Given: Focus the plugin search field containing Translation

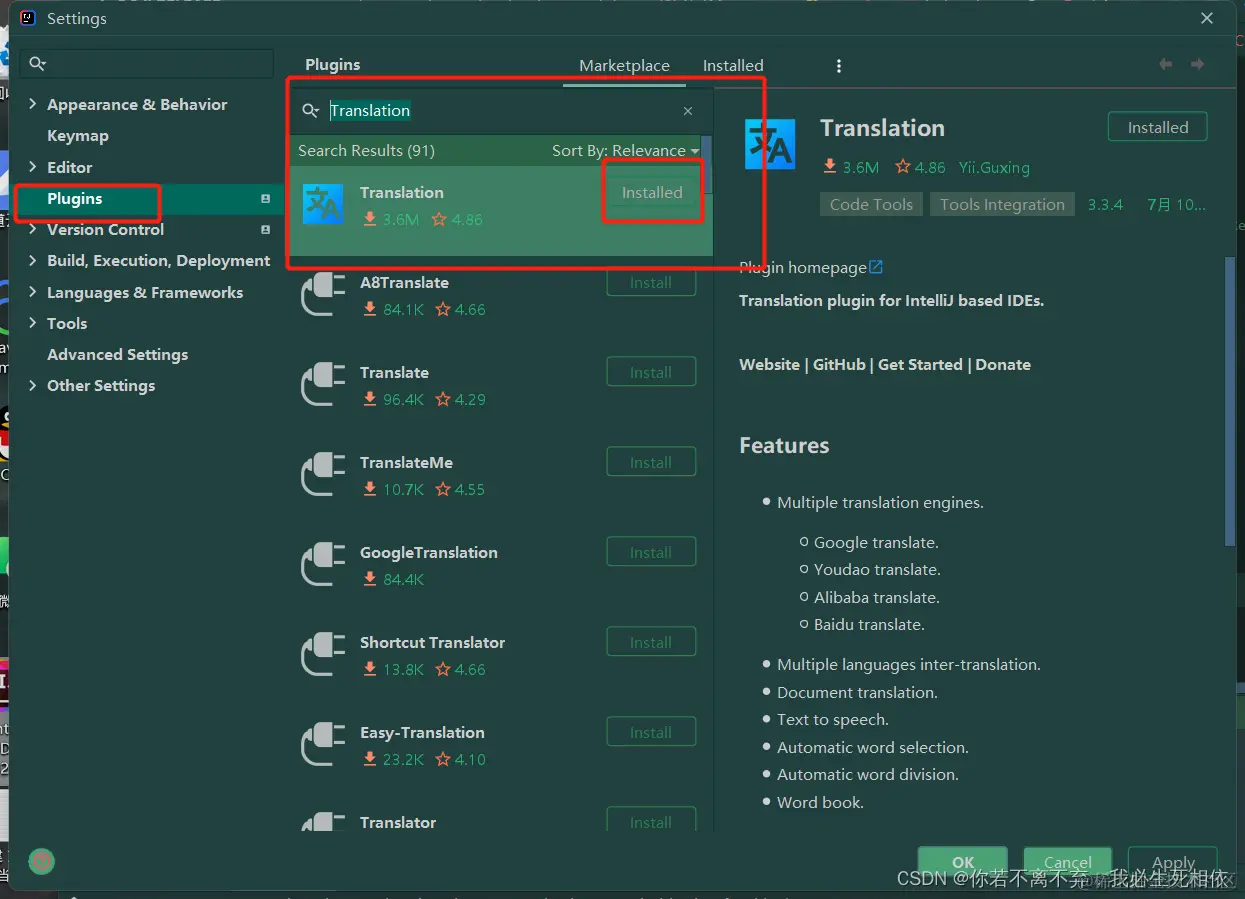Looking at the screenshot, I should point(500,111).
